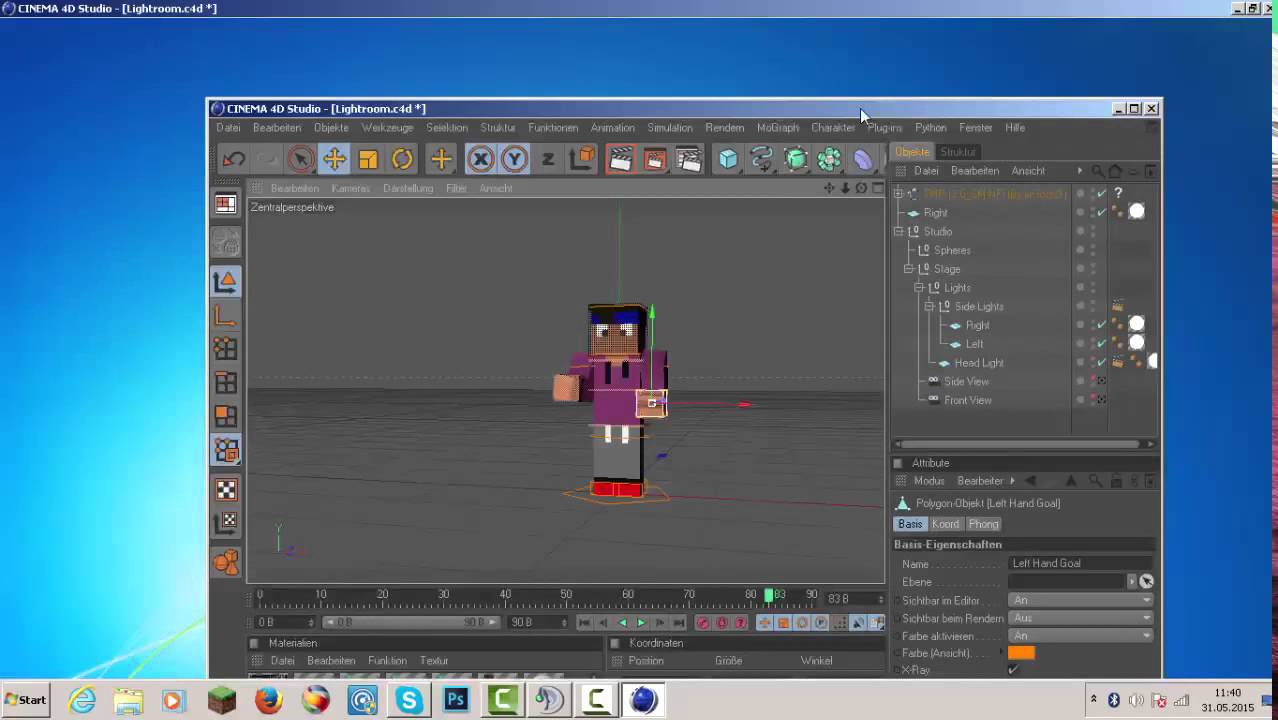This screenshot has height=720, width=1278.
Task: Open the MoGraph menu
Action: pyautogui.click(x=778, y=128)
